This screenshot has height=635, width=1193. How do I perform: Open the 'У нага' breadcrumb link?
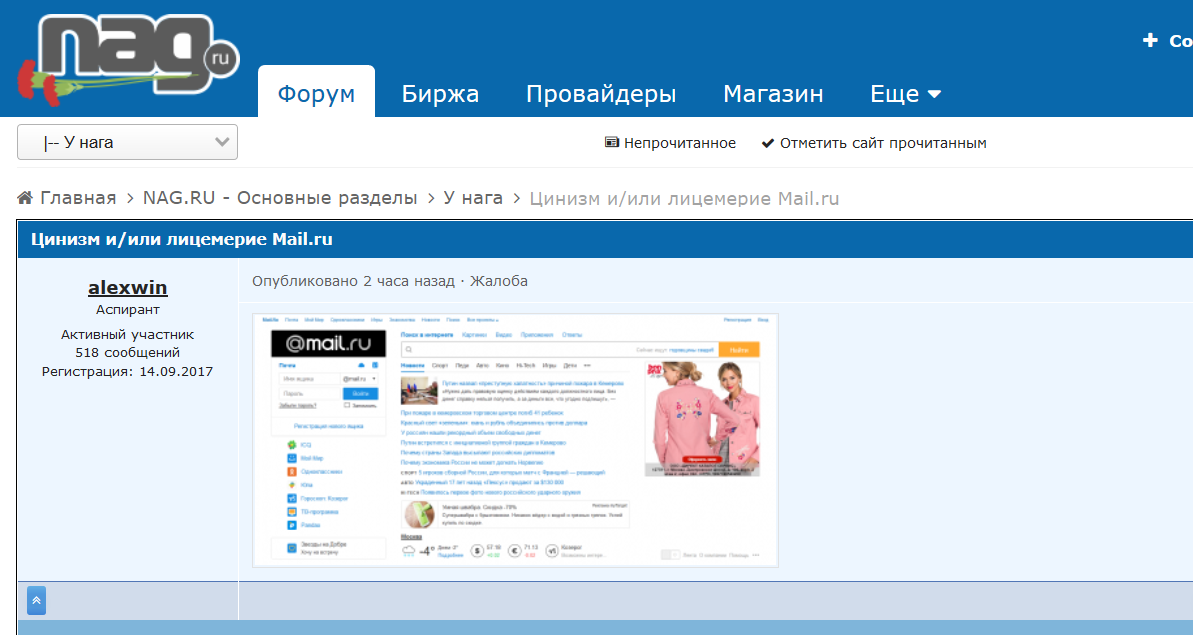pyautogui.click(x=473, y=198)
